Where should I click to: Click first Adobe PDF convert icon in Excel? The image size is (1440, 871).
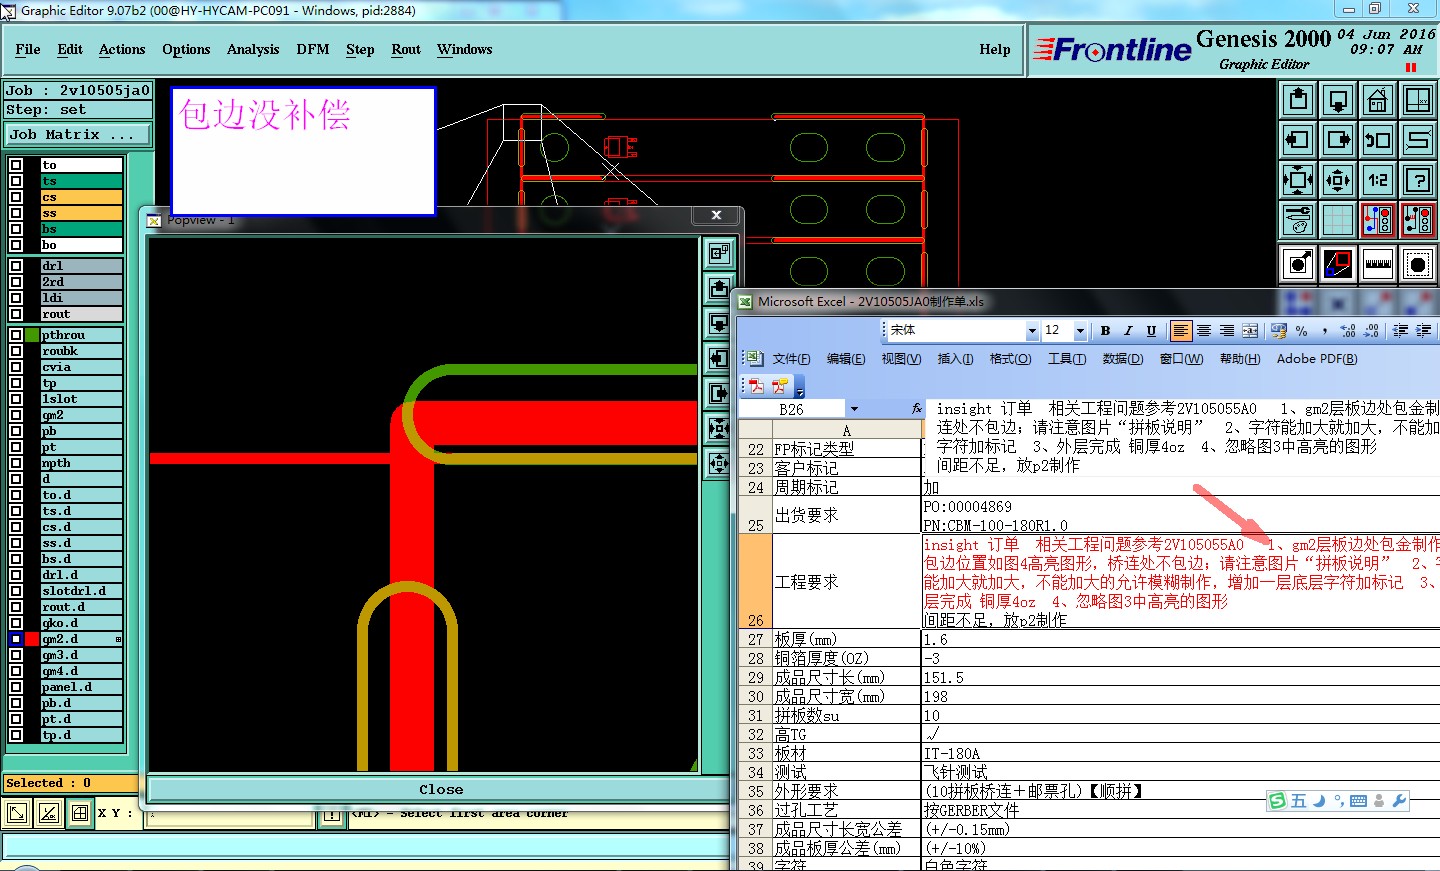point(756,385)
